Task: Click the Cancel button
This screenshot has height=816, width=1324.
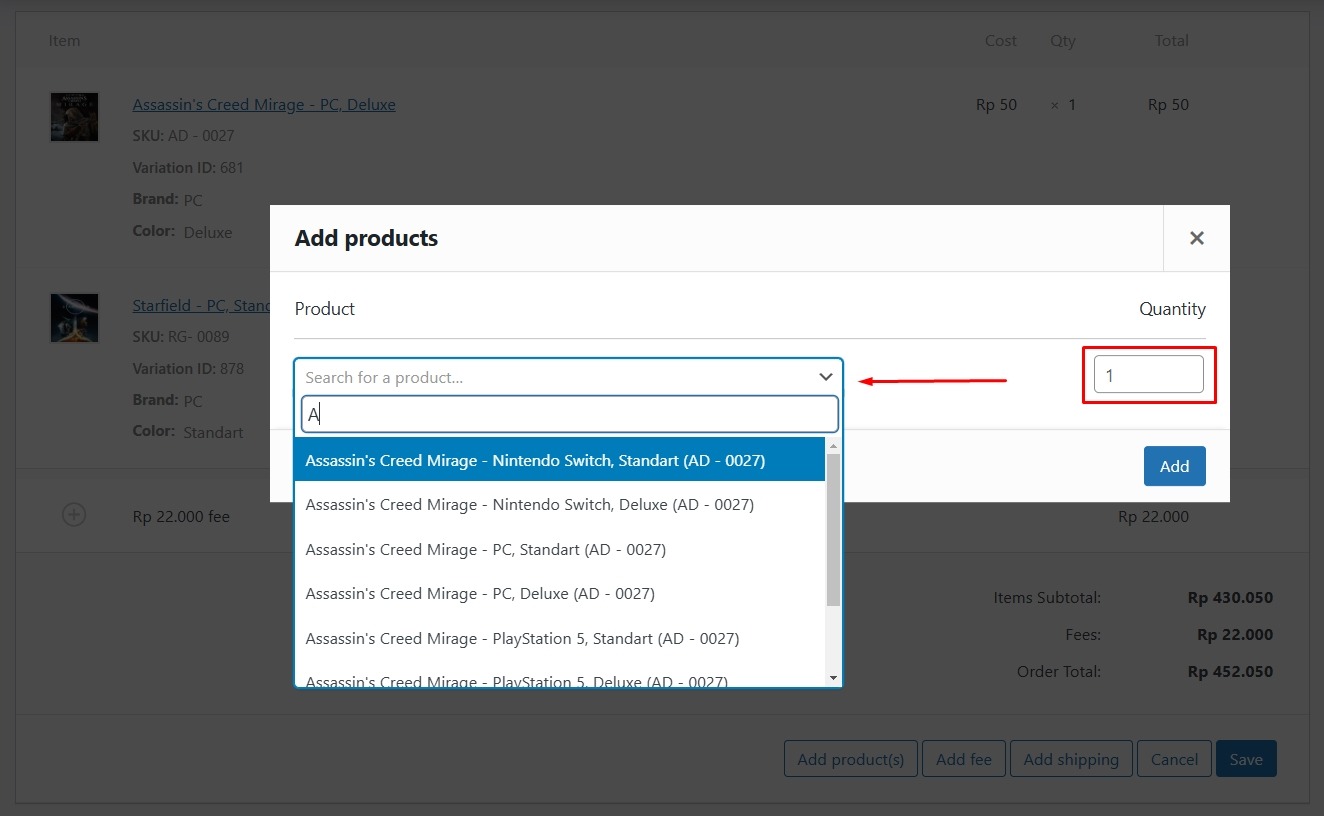Action: point(1174,759)
